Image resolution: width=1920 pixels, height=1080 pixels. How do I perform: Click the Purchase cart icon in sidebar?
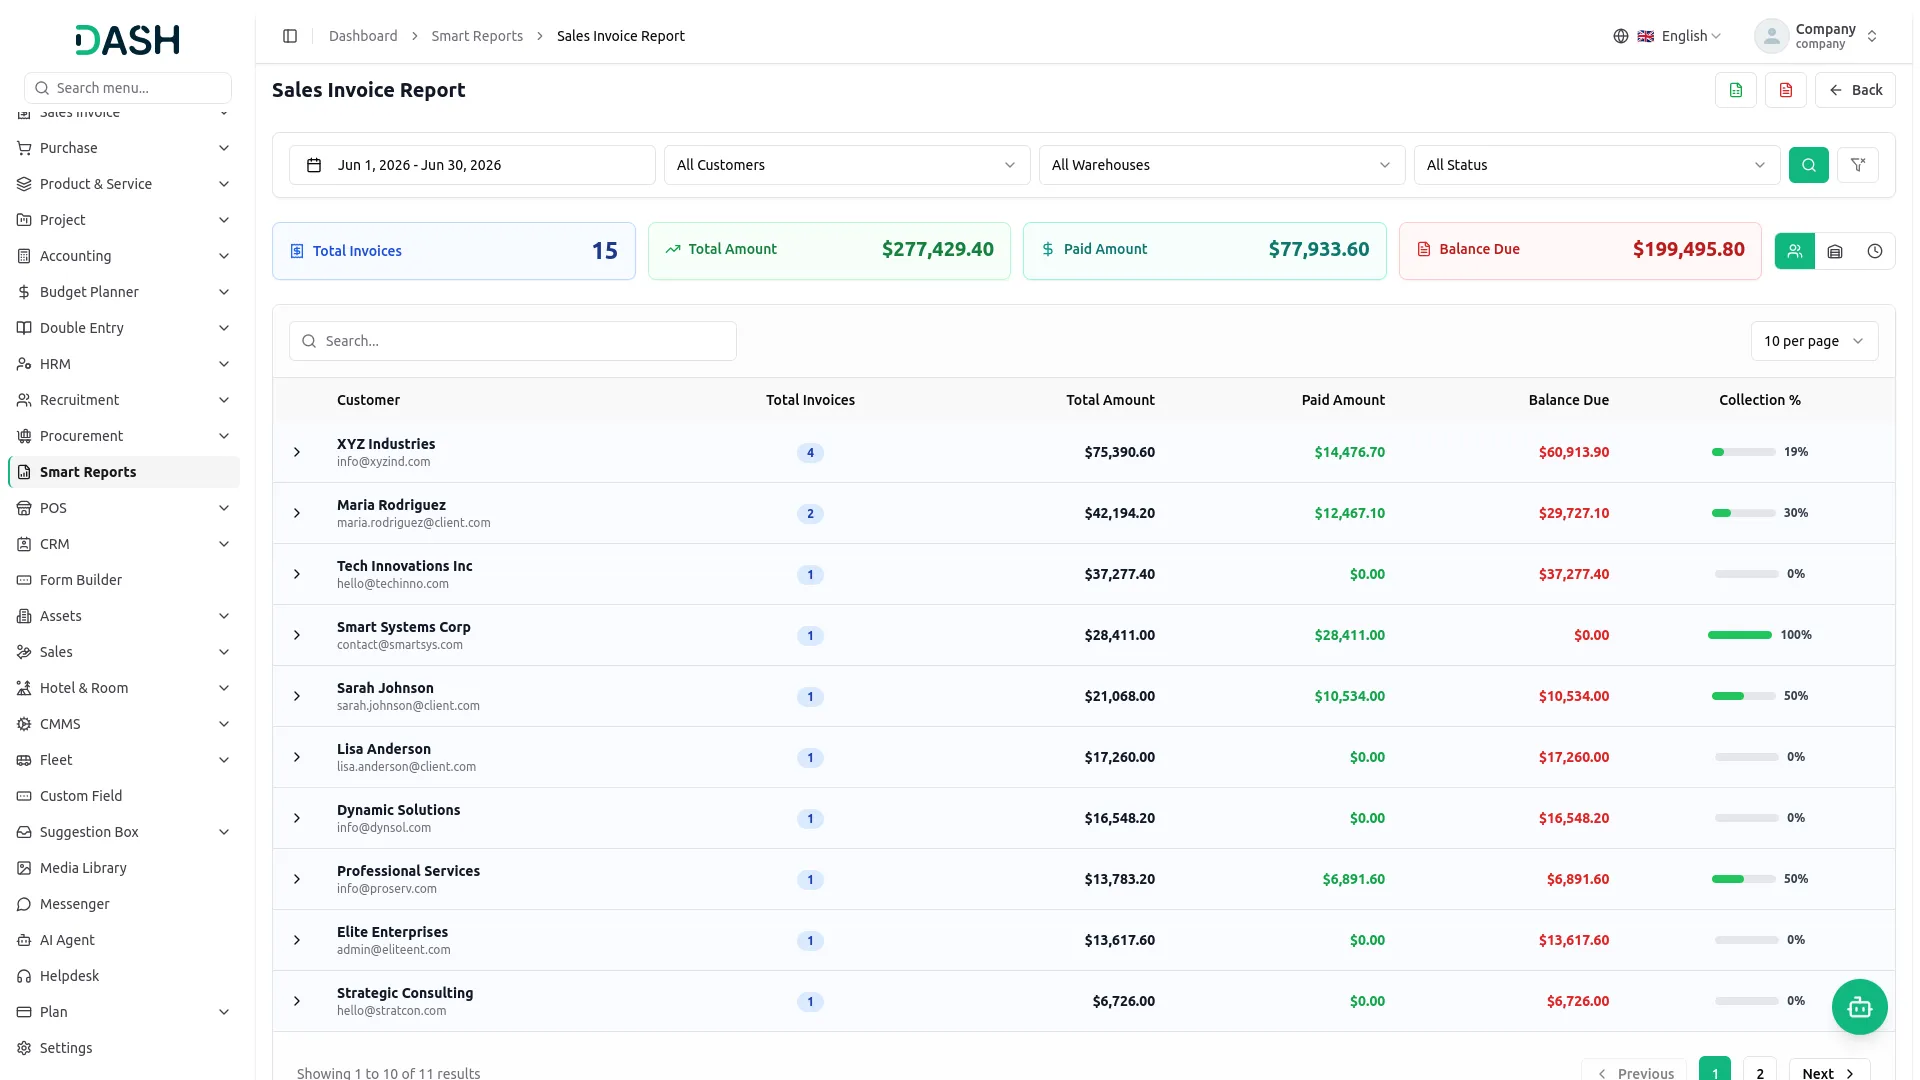24,148
